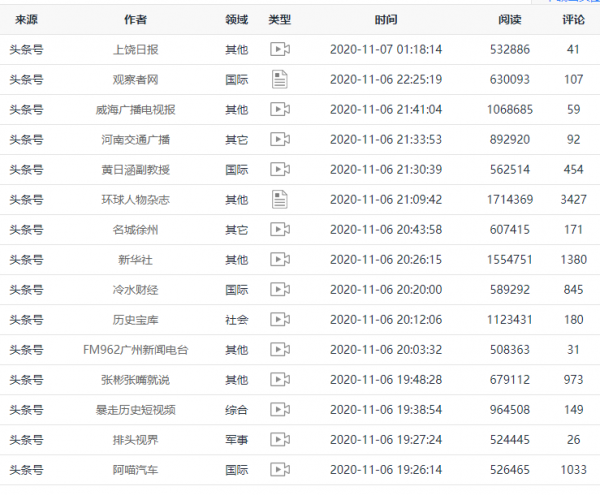
Task: Click the video icon in 排头视界 row
Action: coord(280,440)
